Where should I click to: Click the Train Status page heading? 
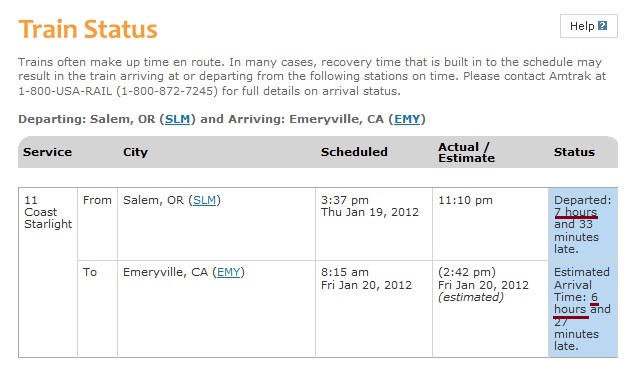88,29
